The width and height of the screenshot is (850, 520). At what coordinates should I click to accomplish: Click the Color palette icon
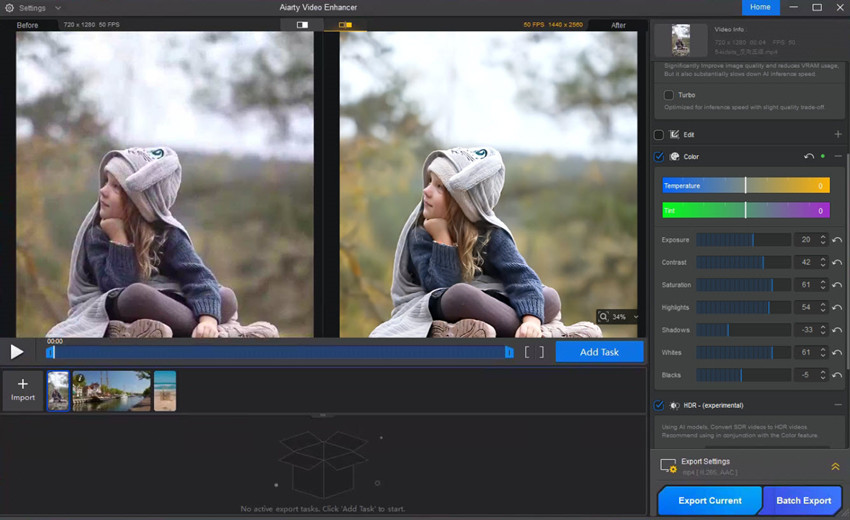pyautogui.click(x=674, y=157)
